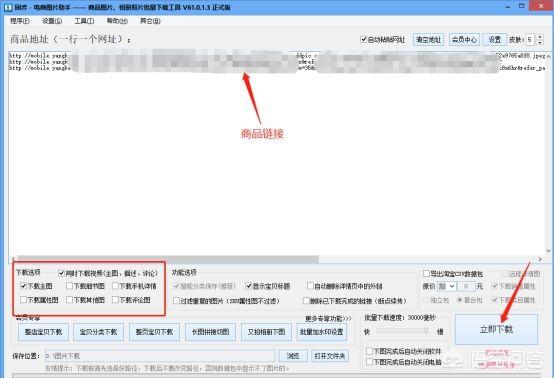Click the 长图拼接切图 button
Image resolution: width=554 pixels, height=379 pixels.
click(210, 332)
